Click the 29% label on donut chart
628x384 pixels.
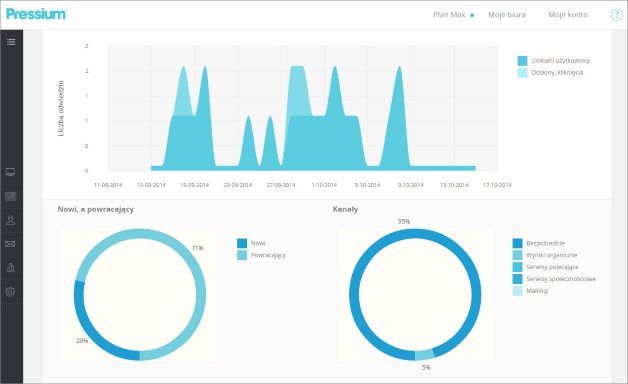pos(82,341)
